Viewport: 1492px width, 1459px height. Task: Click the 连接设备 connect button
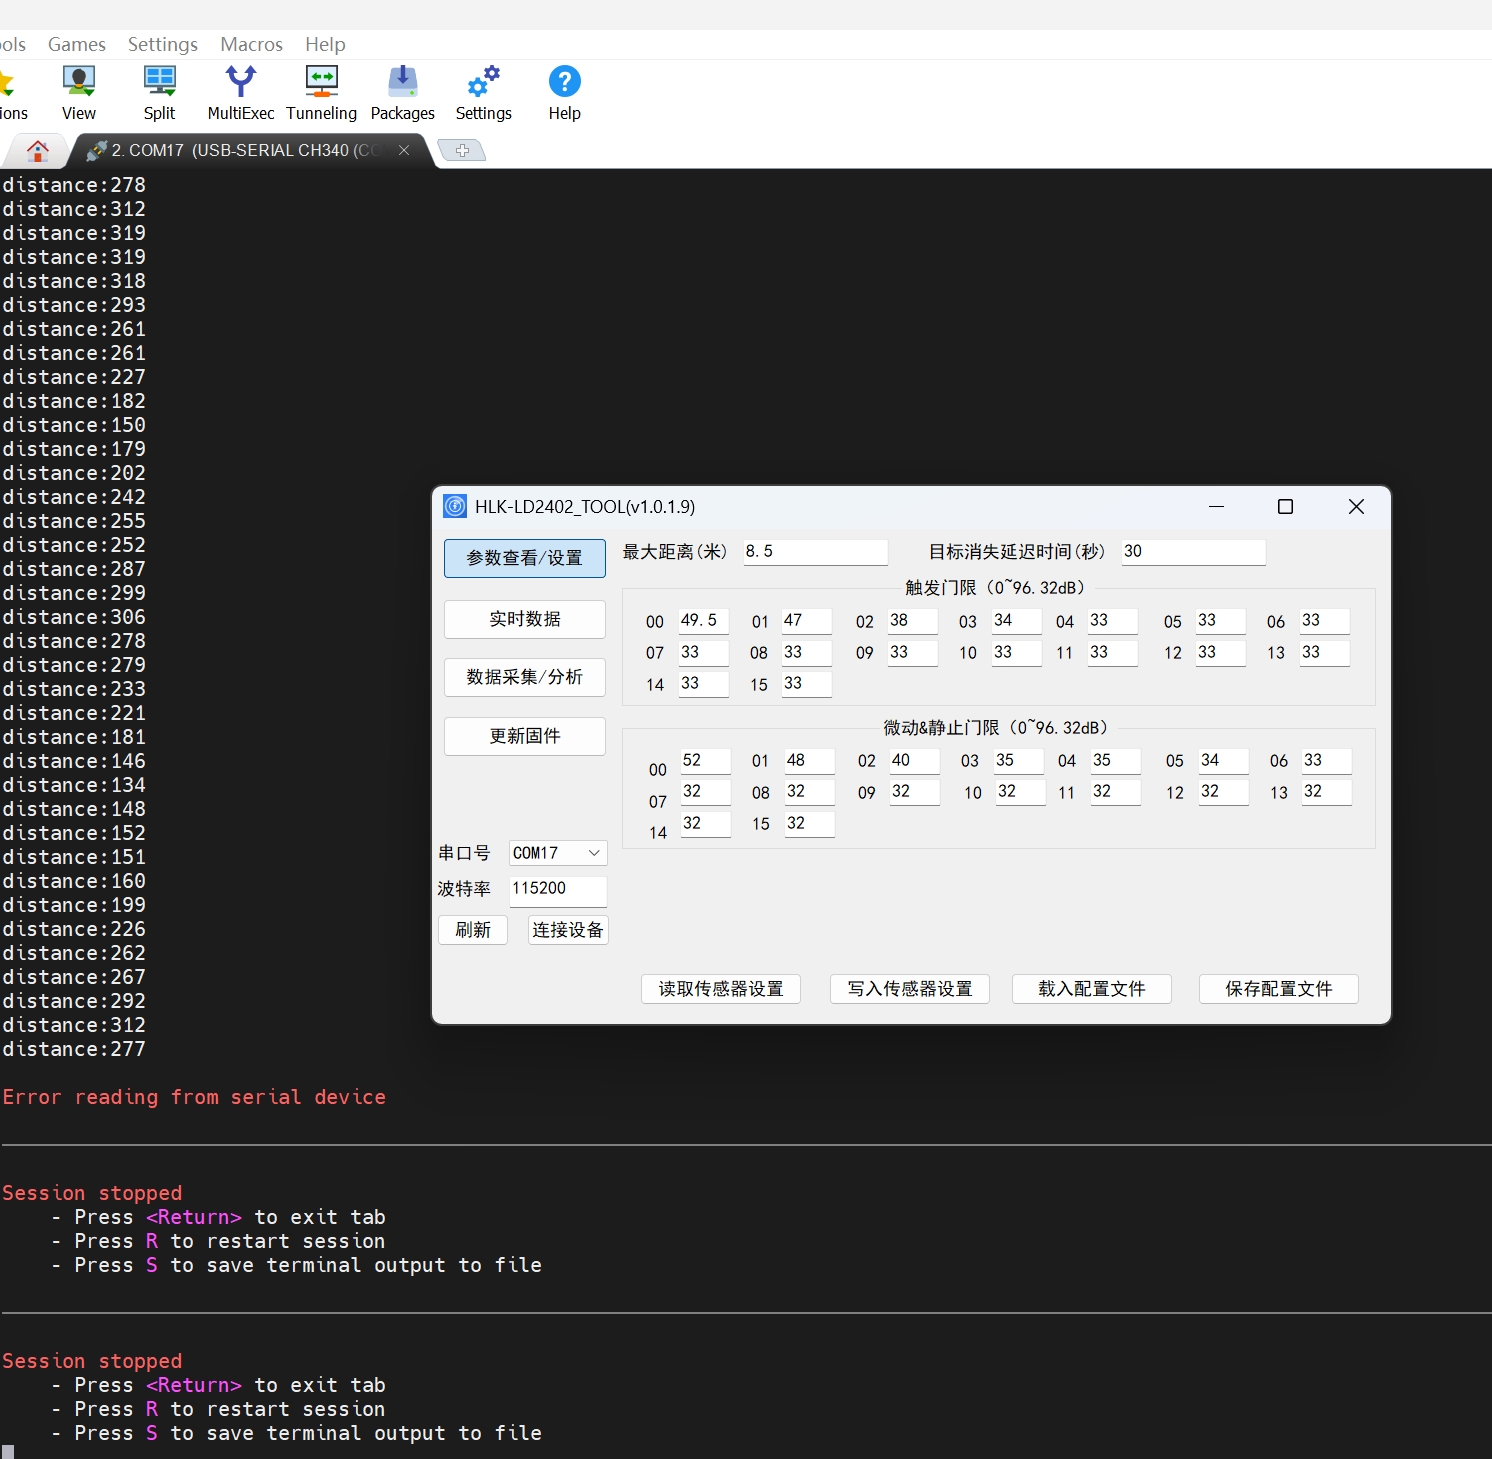click(x=568, y=930)
